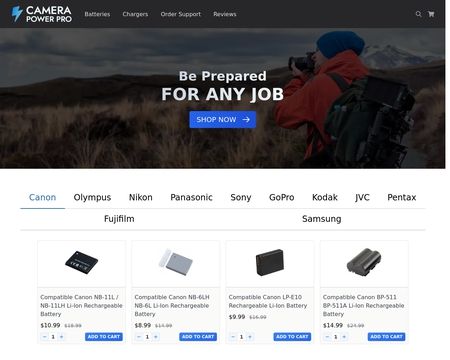
Task: Open the Canon NB-6LH battery image
Action: tap(176, 262)
